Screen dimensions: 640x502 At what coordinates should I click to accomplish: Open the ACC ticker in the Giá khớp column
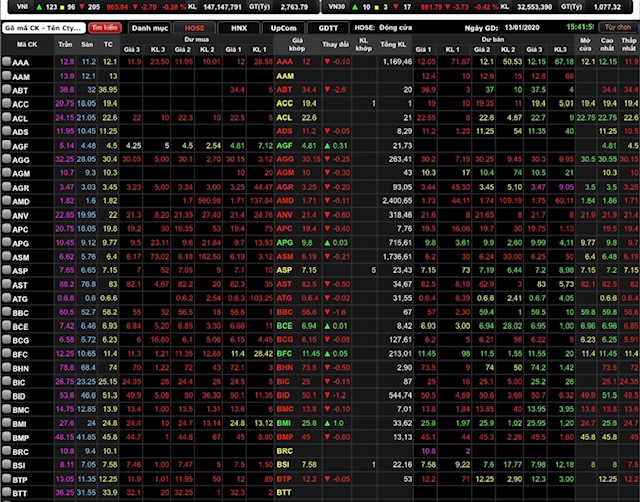point(284,103)
